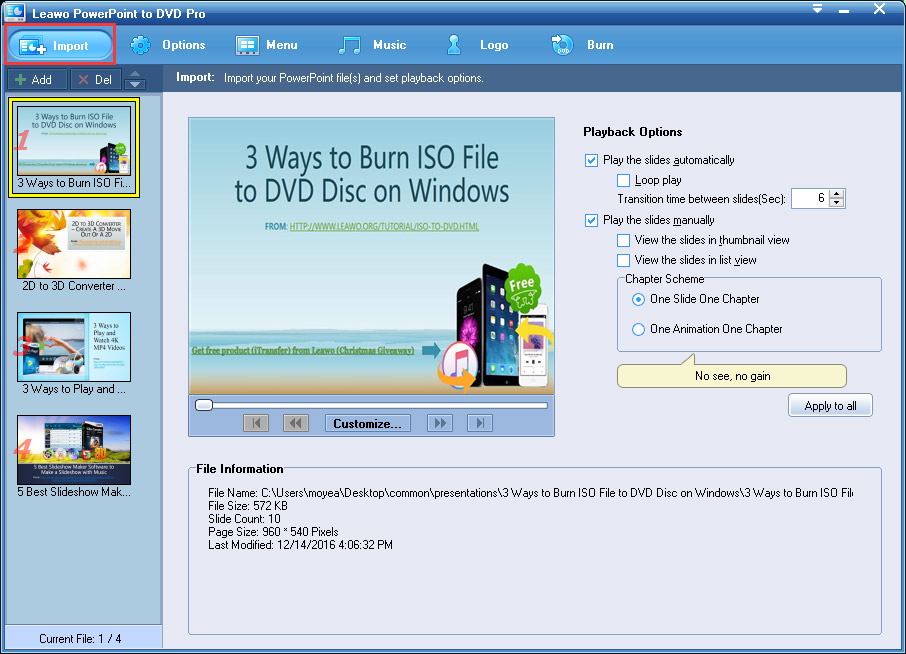Delete selected file with Del button

(96, 80)
